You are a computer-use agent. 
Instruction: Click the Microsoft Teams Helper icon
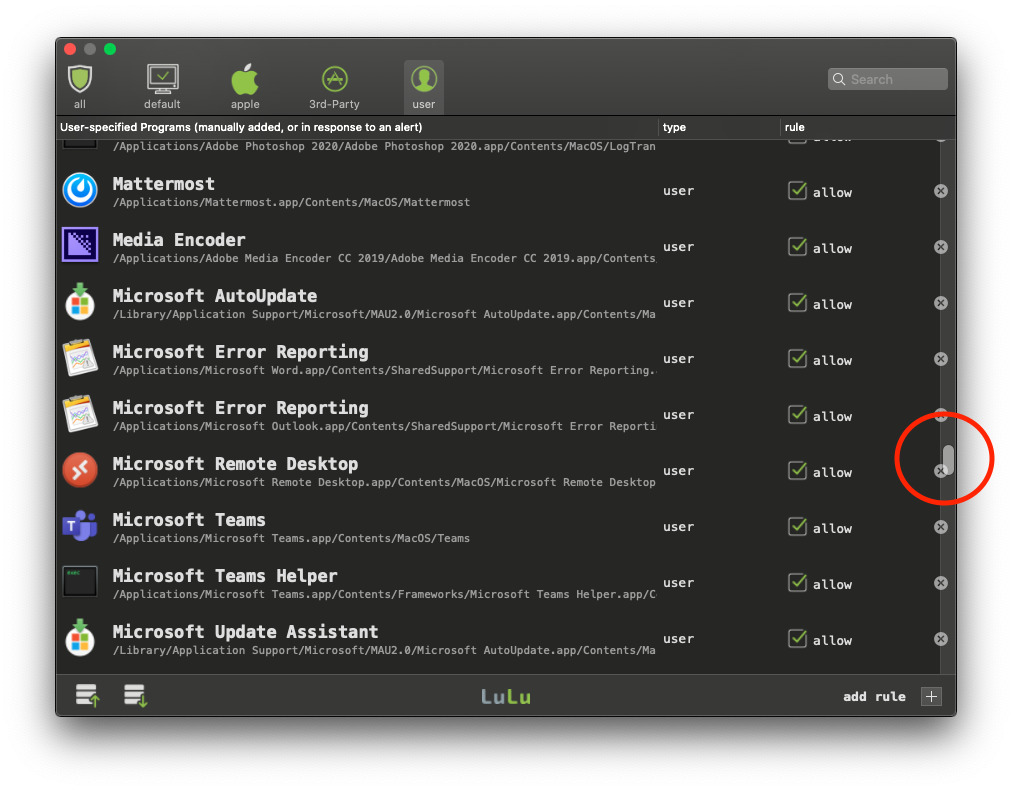point(80,582)
